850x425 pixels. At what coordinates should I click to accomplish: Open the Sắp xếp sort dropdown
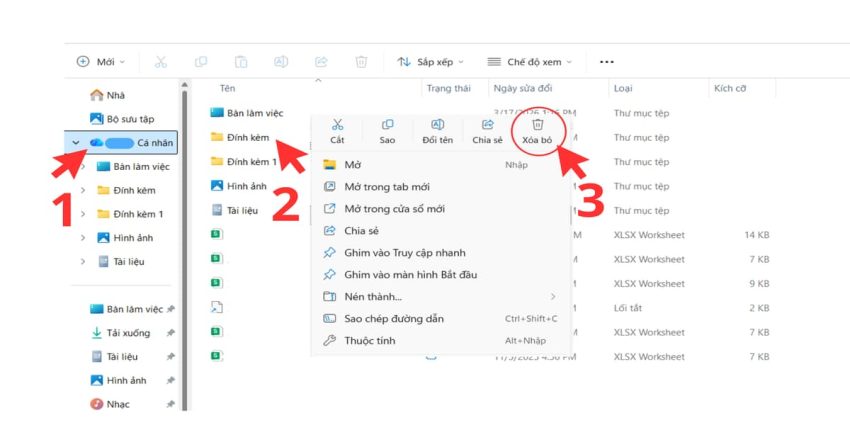(430, 62)
